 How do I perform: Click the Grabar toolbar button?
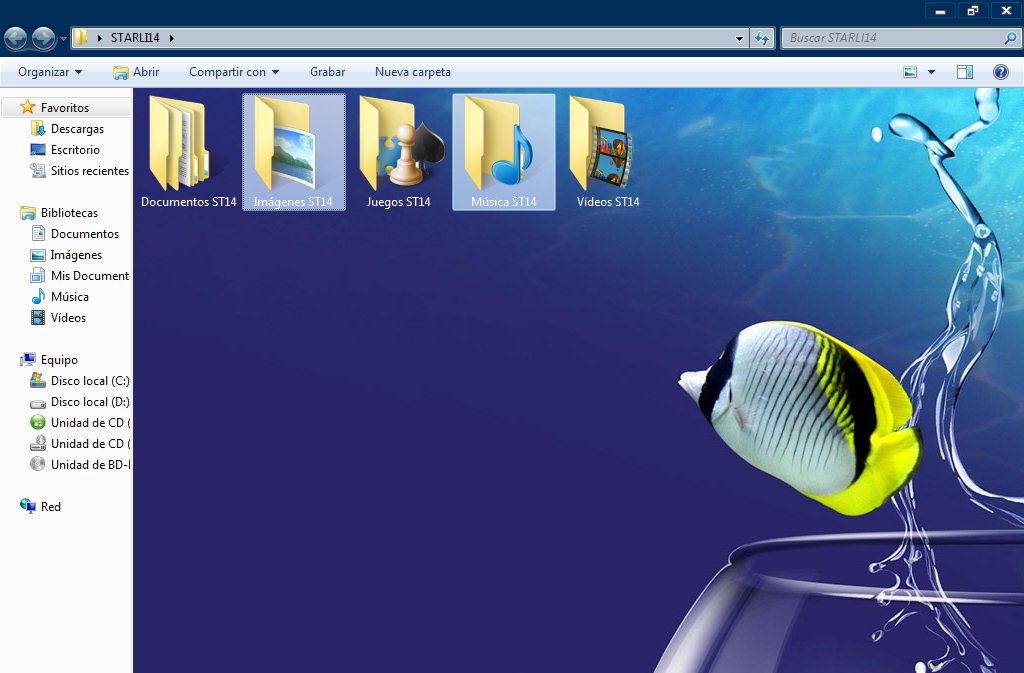pyautogui.click(x=327, y=72)
